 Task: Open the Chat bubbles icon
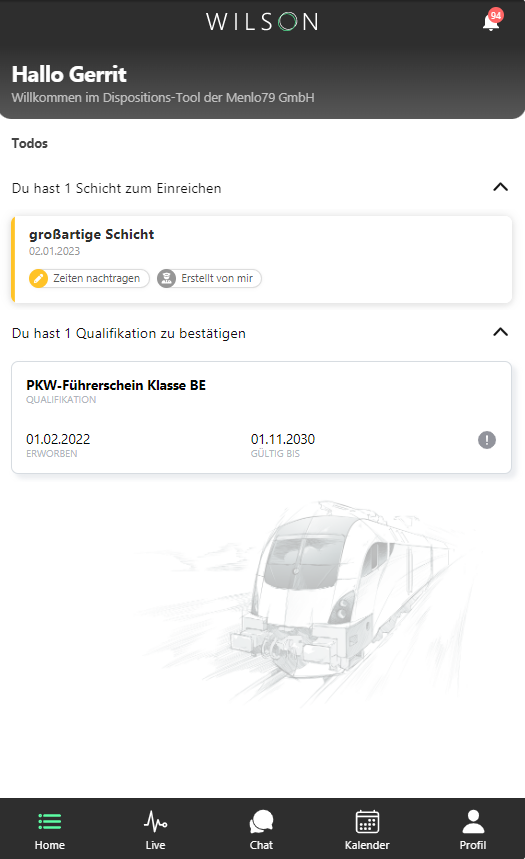[261, 821]
